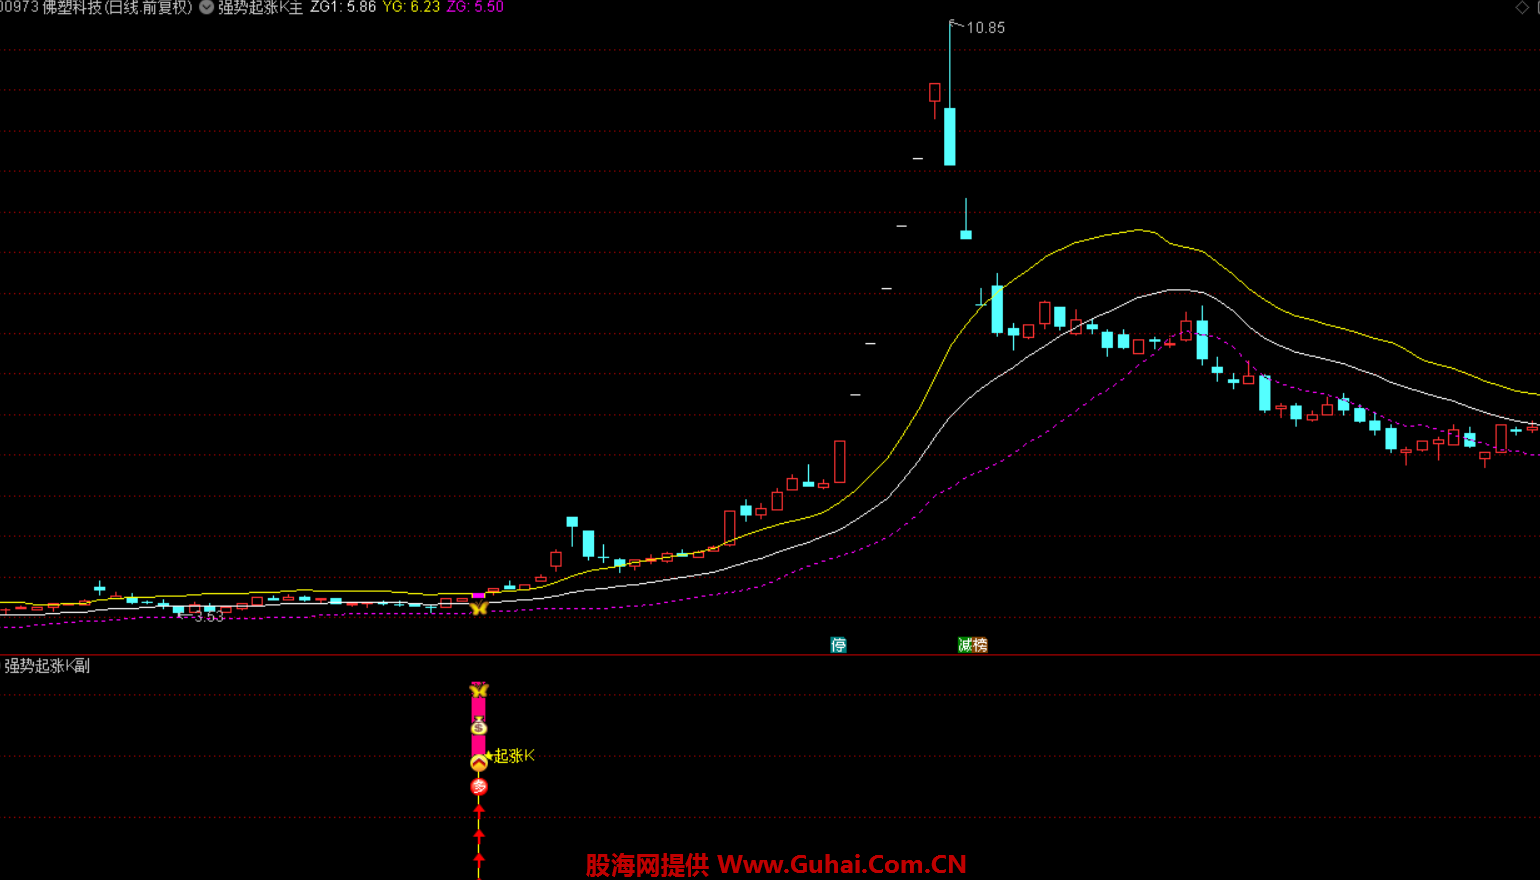Click the ZG1: 5.86 indicator value
The image size is (1540, 880).
(343, 7)
